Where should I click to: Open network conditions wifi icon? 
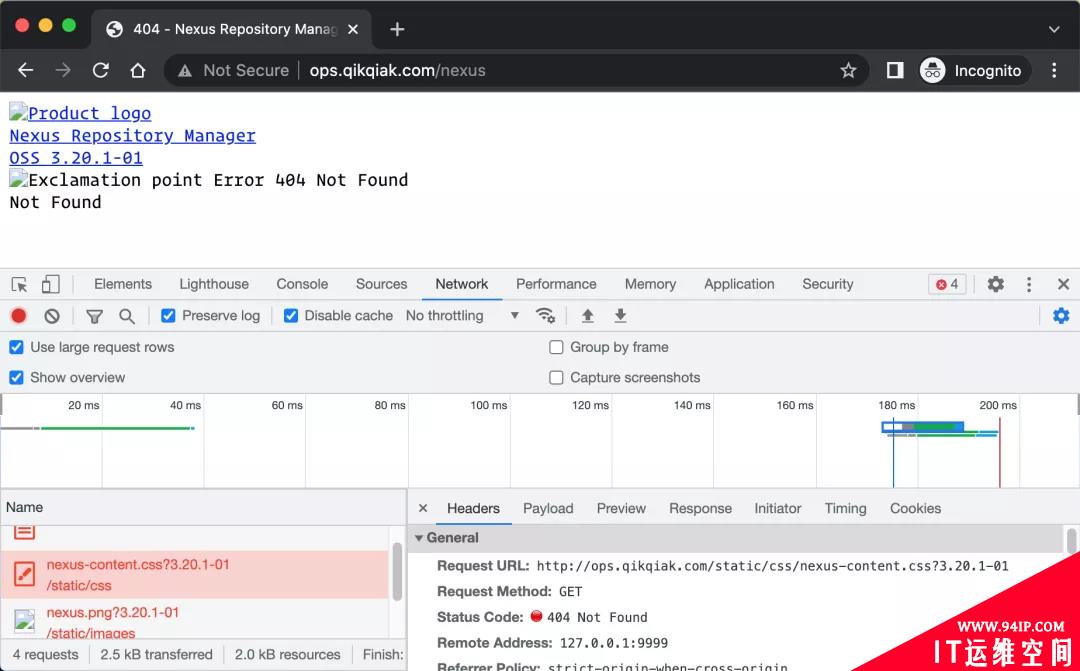[546, 316]
